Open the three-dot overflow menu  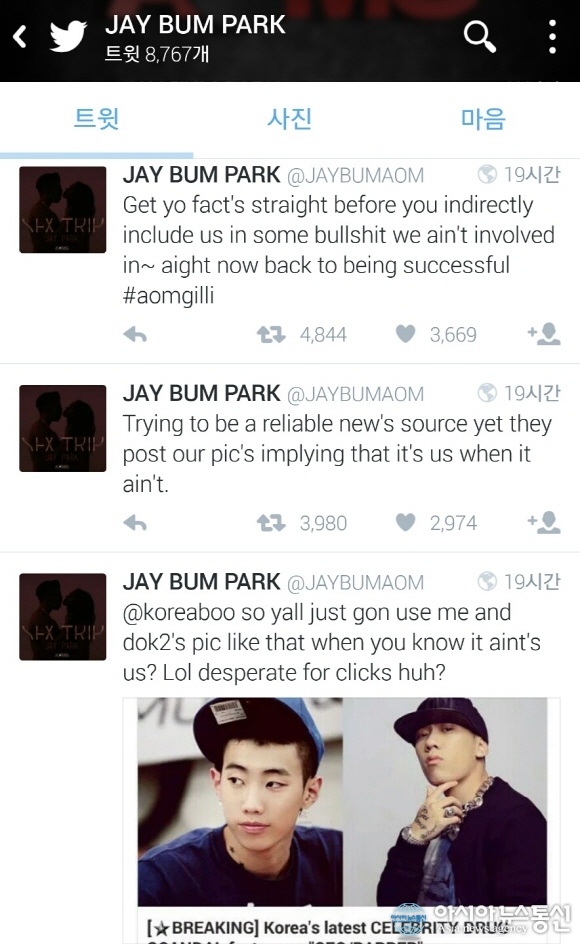[x=552, y=37]
